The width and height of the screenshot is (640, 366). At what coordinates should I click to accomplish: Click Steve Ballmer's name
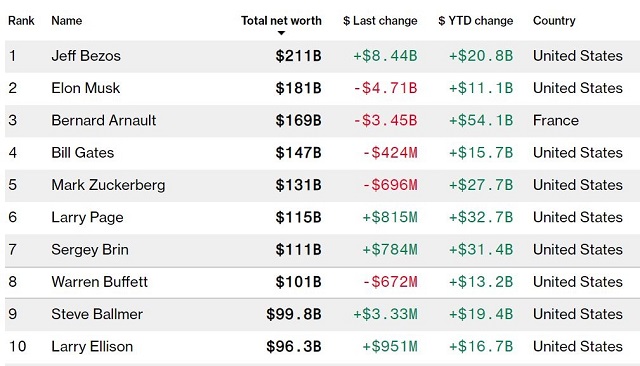tap(97, 314)
